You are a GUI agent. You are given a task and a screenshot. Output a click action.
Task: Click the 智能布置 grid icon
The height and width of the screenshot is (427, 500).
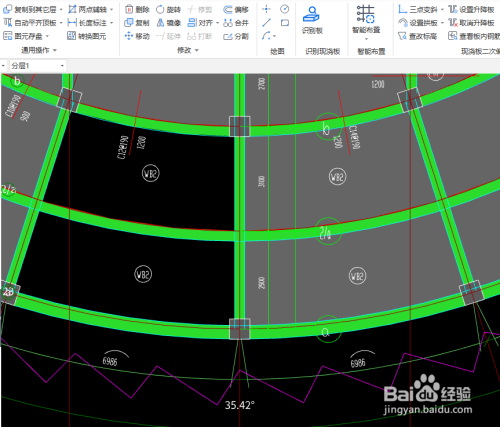366,14
